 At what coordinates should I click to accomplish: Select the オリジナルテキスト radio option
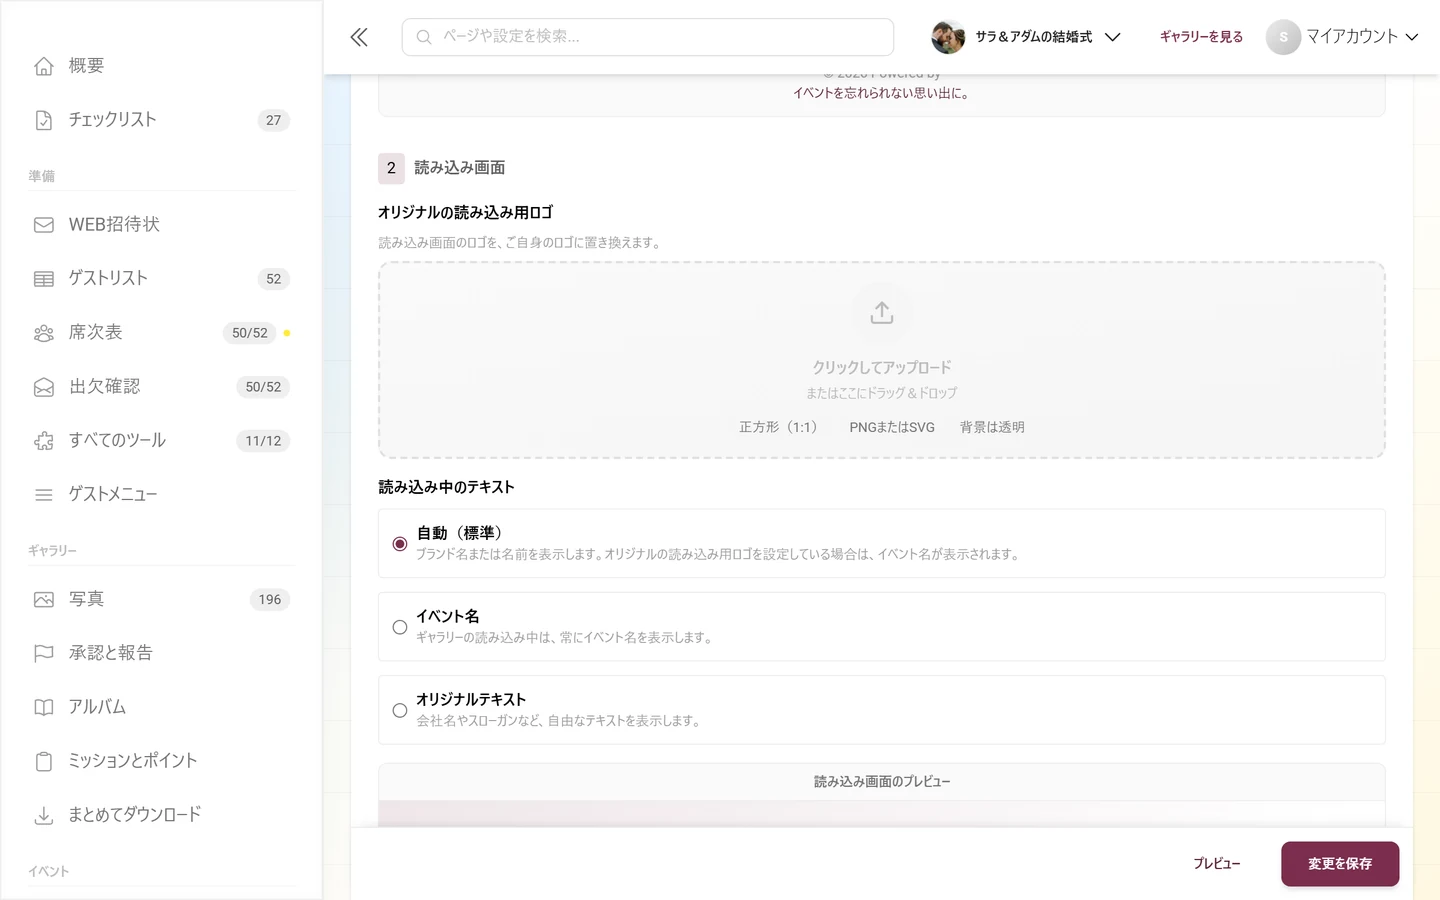coord(400,710)
